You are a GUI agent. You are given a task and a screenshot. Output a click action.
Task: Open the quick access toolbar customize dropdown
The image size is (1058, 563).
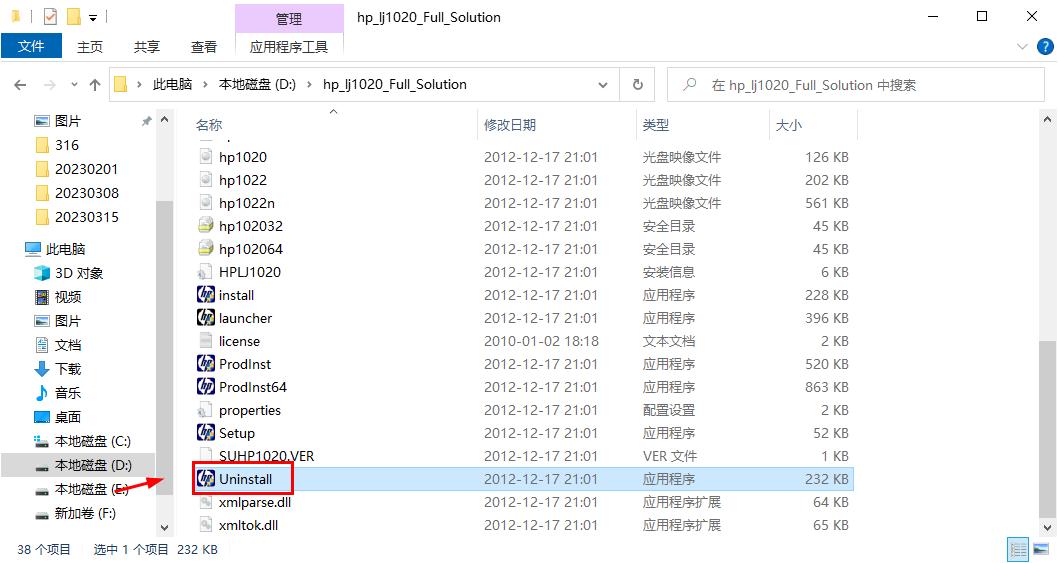pos(93,17)
